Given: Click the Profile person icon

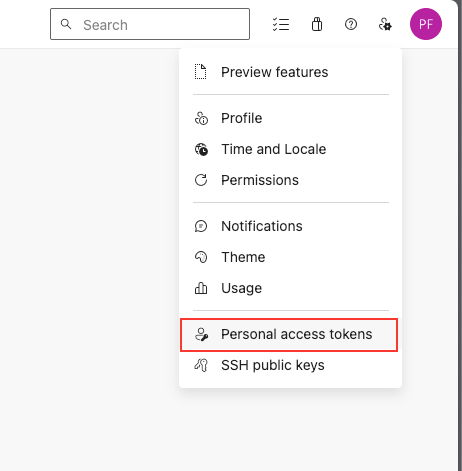Looking at the screenshot, I should pos(201,118).
